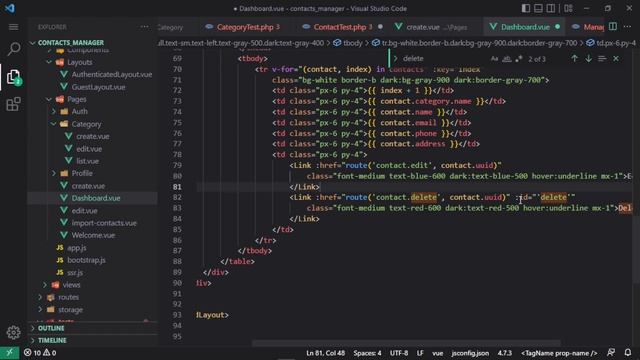Open edit.vue in Category folder

89,149
